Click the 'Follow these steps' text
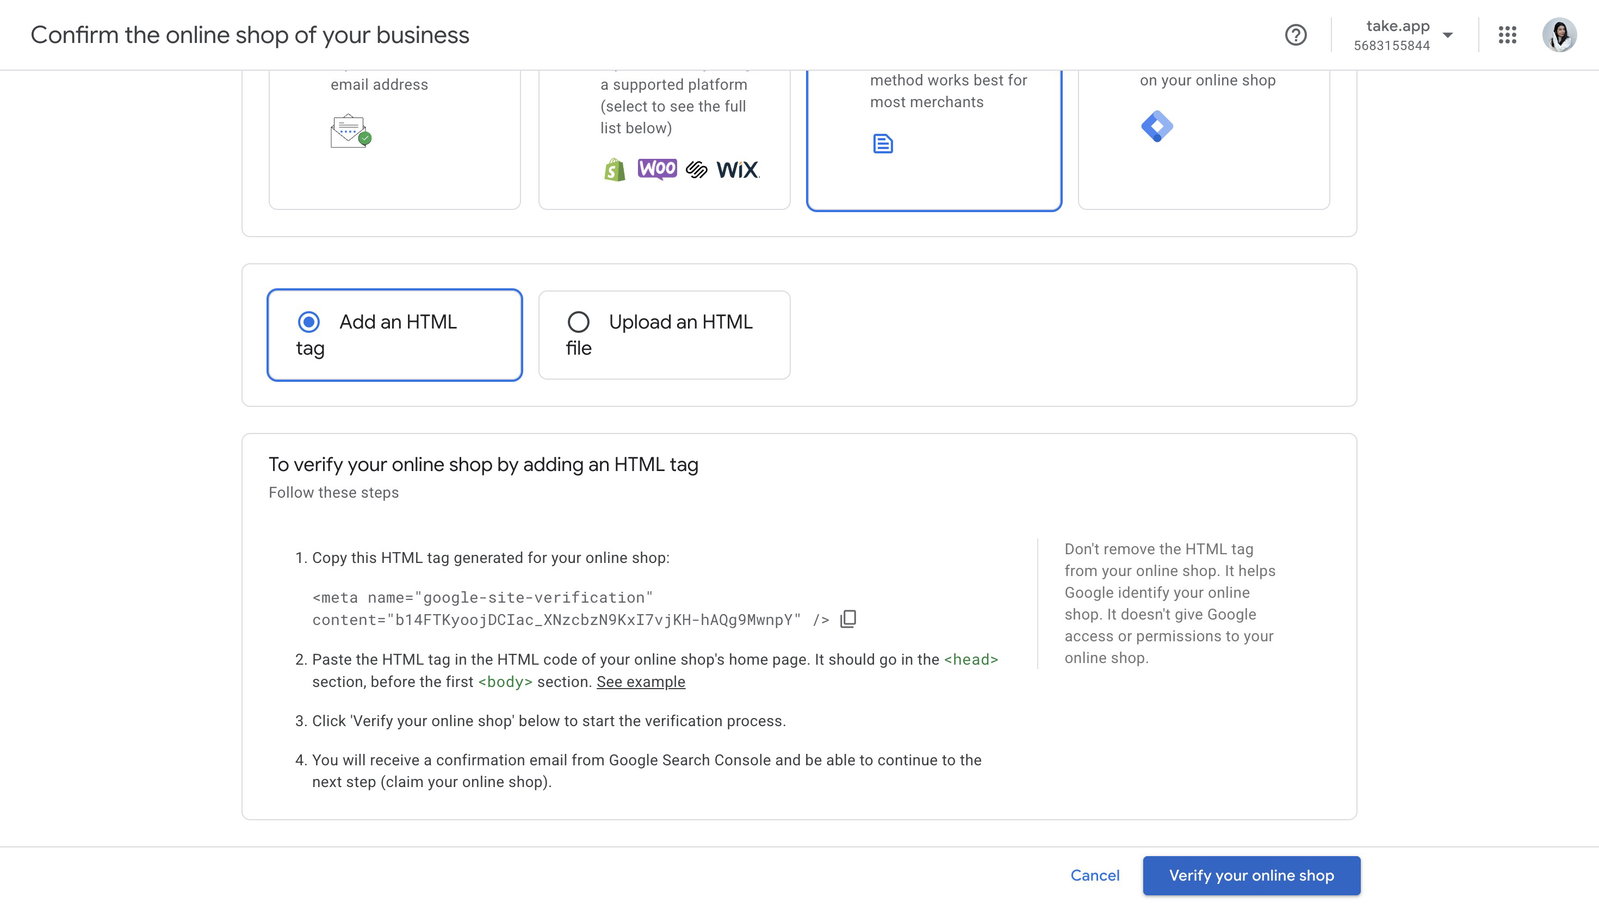This screenshot has width=1599, height=904. pyautogui.click(x=334, y=493)
